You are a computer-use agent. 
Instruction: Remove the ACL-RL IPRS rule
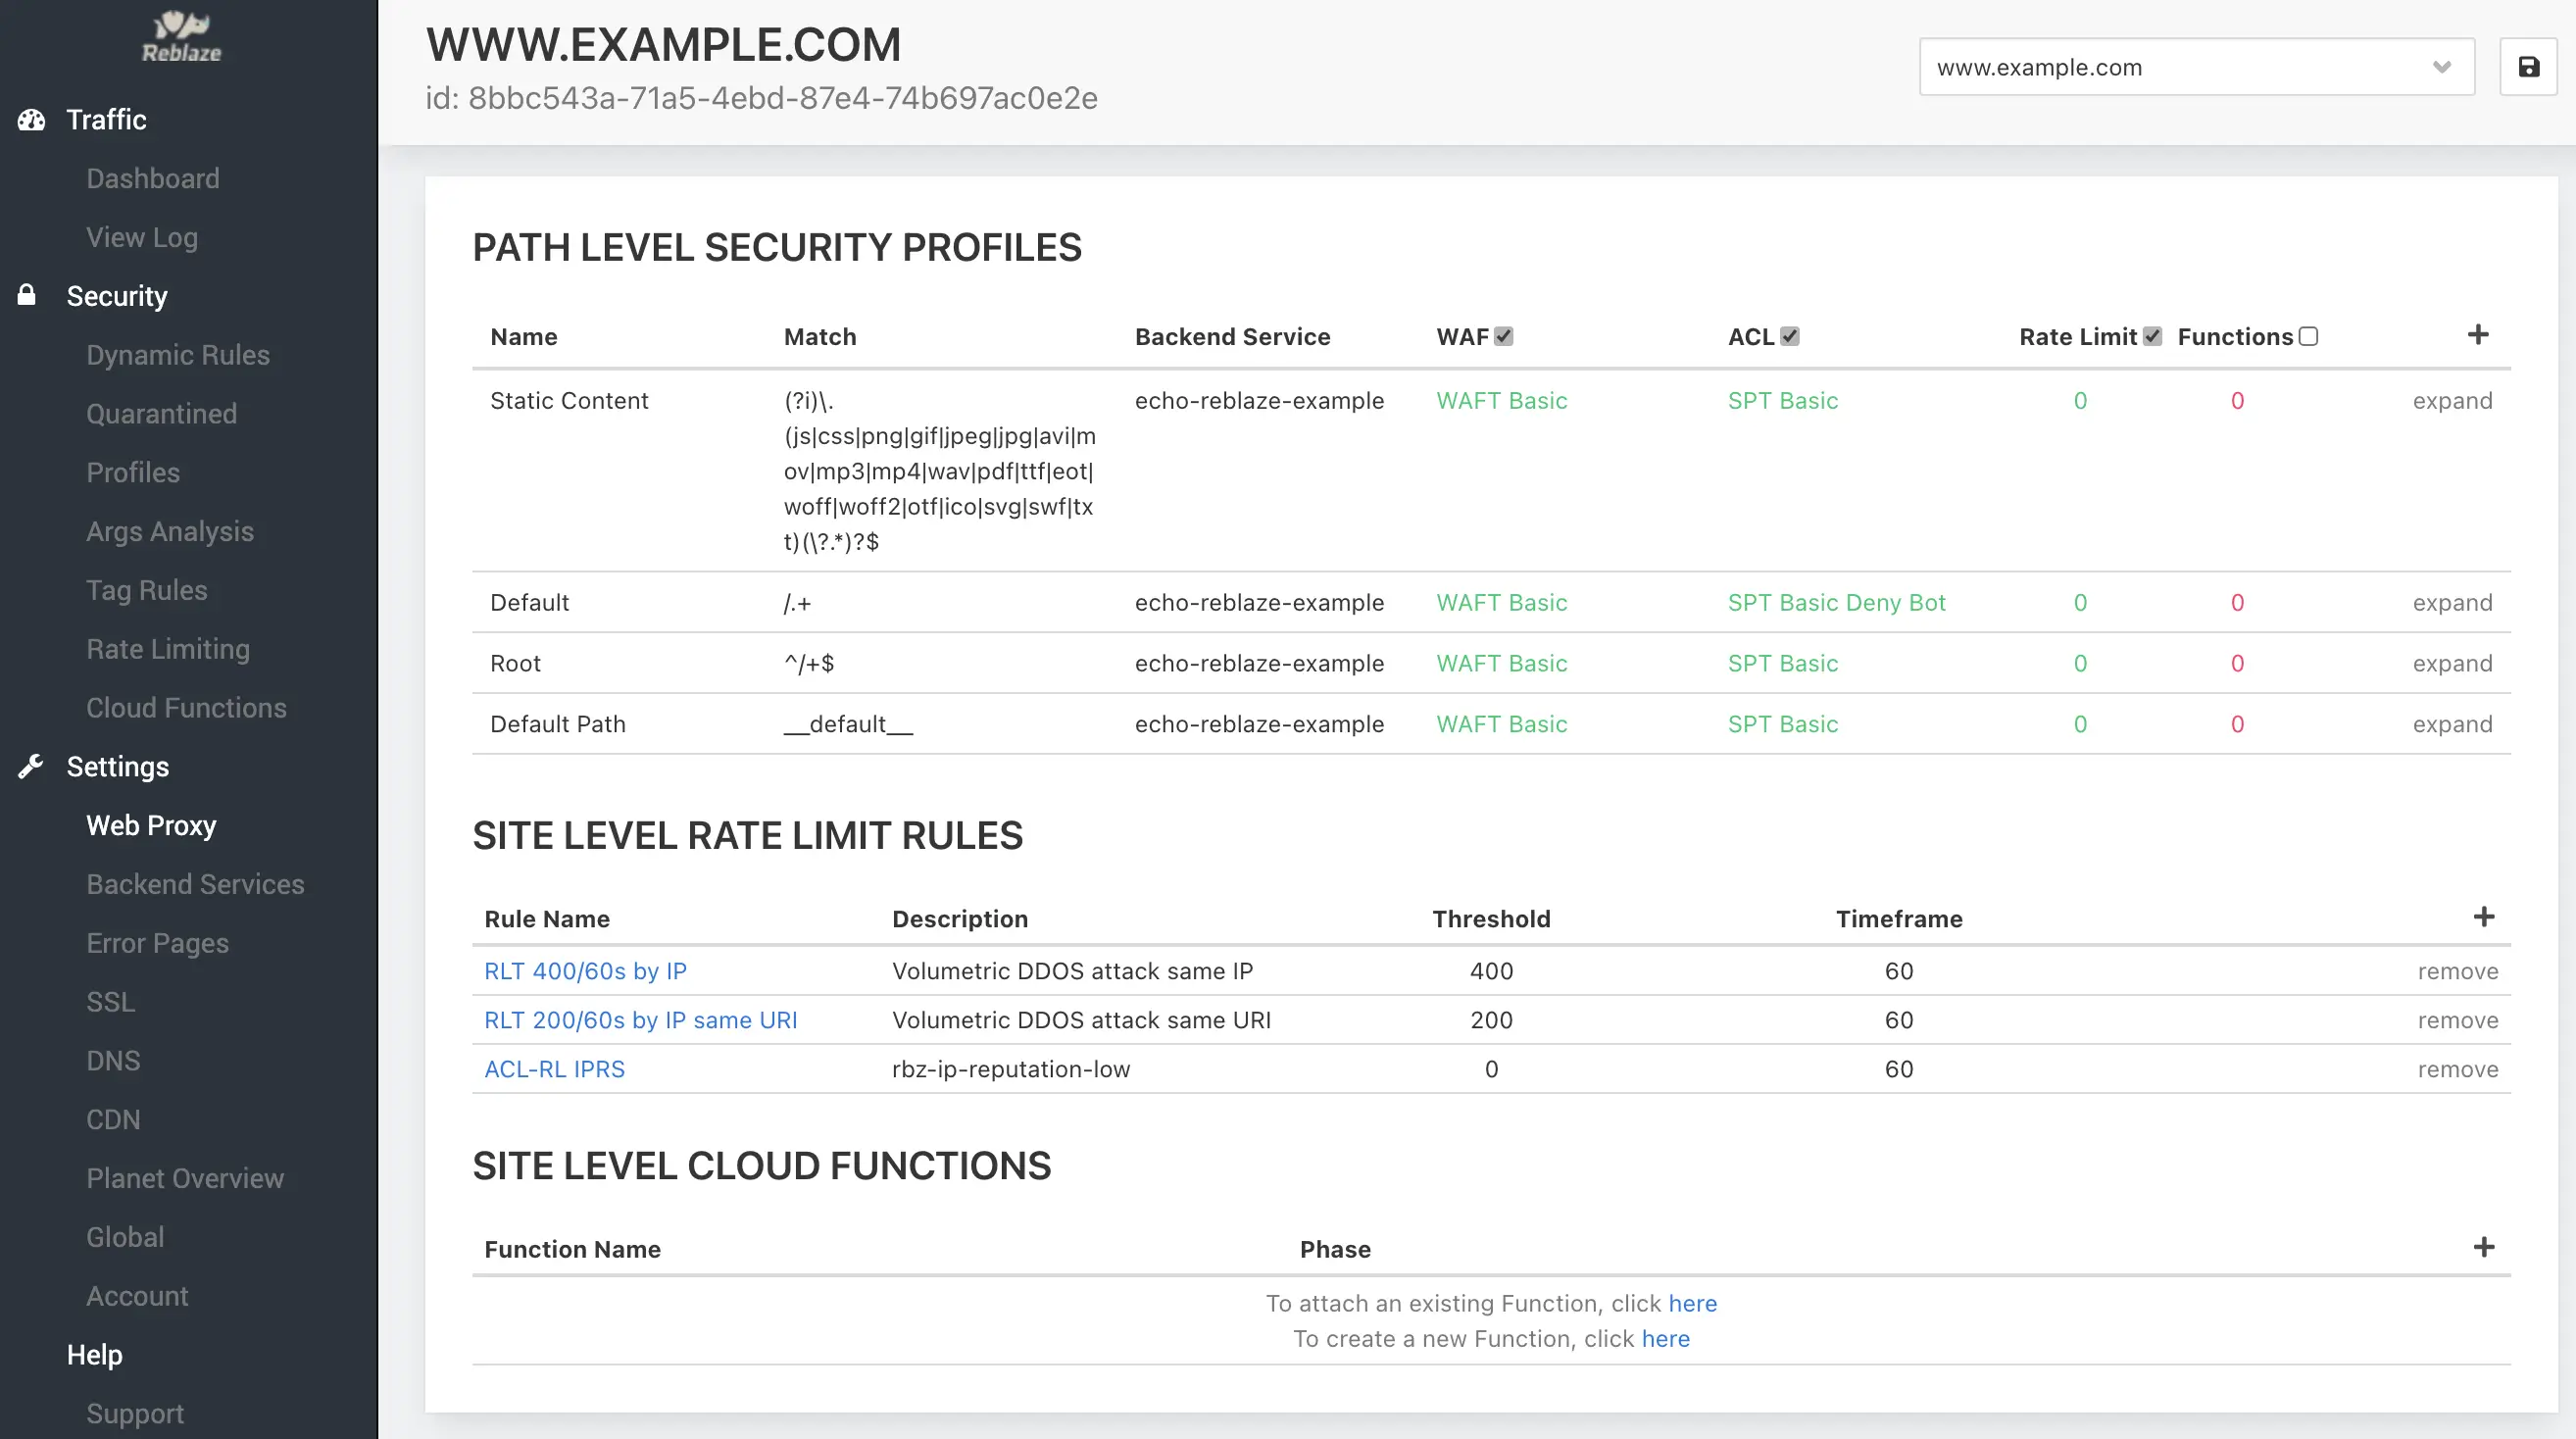[2457, 1070]
